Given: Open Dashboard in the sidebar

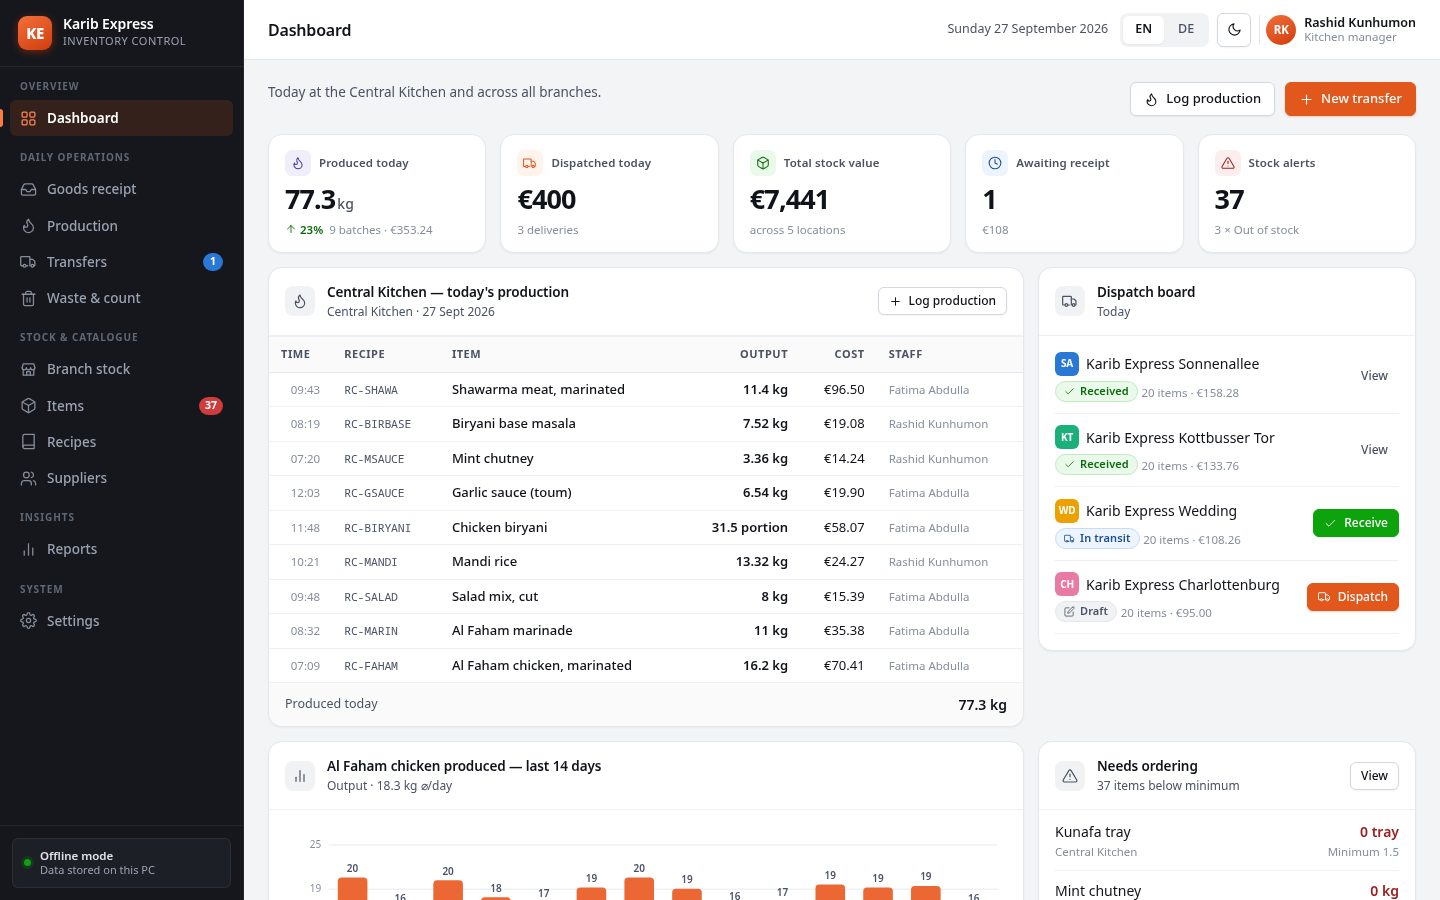Looking at the screenshot, I should [121, 118].
